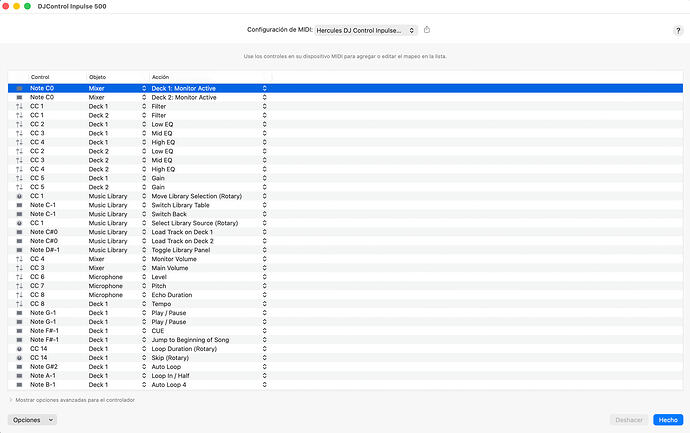Screen dimensions: 690x433
Task: Click the Deshacer button
Action: (629, 420)
